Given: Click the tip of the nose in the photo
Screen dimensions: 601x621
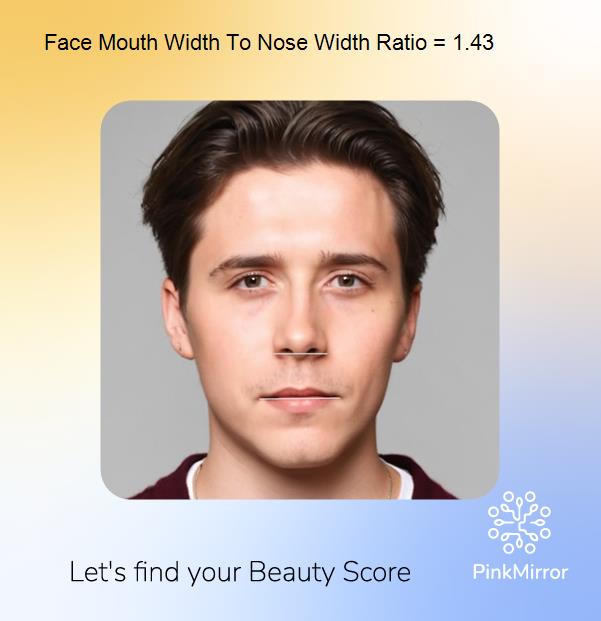Looking at the screenshot, I should [x=299, y=339].
